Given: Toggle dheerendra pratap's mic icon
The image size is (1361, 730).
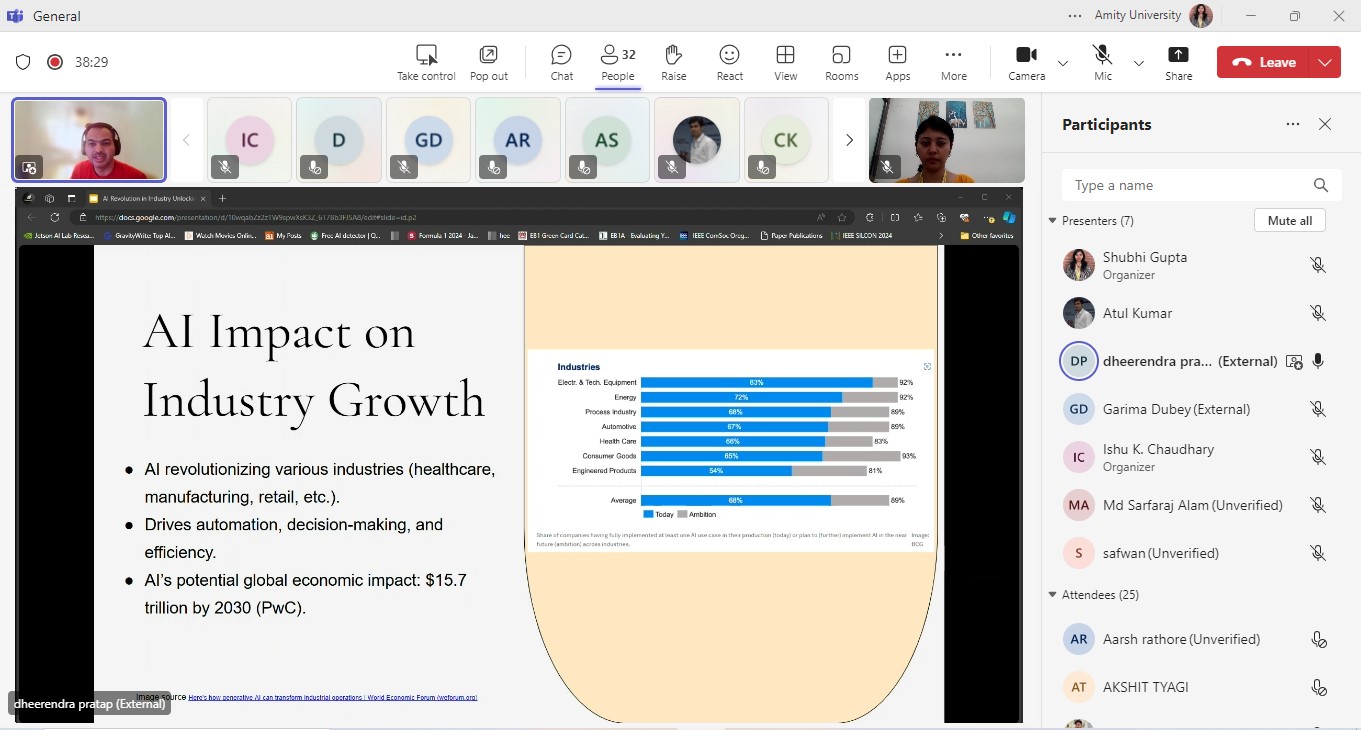Looking at the screenshot, I should tap(1318, 361).
